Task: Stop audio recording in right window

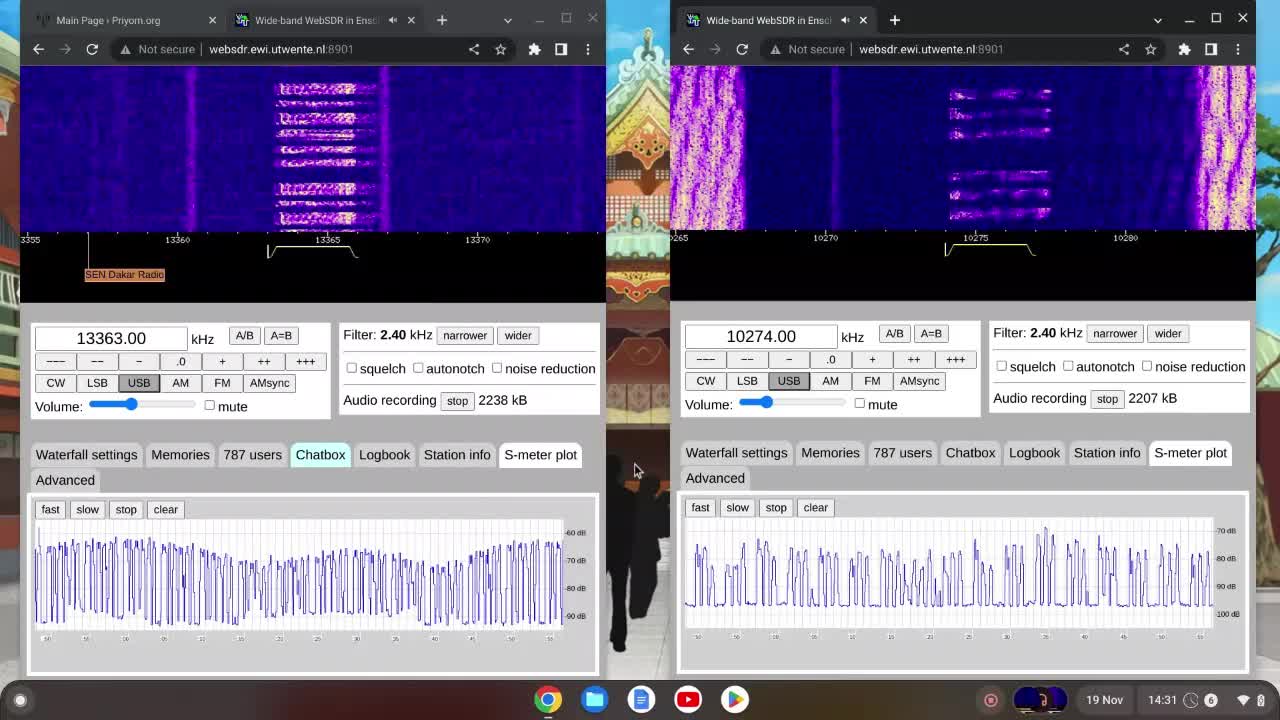Action: pyautogui.click(x=1107, y=399)
